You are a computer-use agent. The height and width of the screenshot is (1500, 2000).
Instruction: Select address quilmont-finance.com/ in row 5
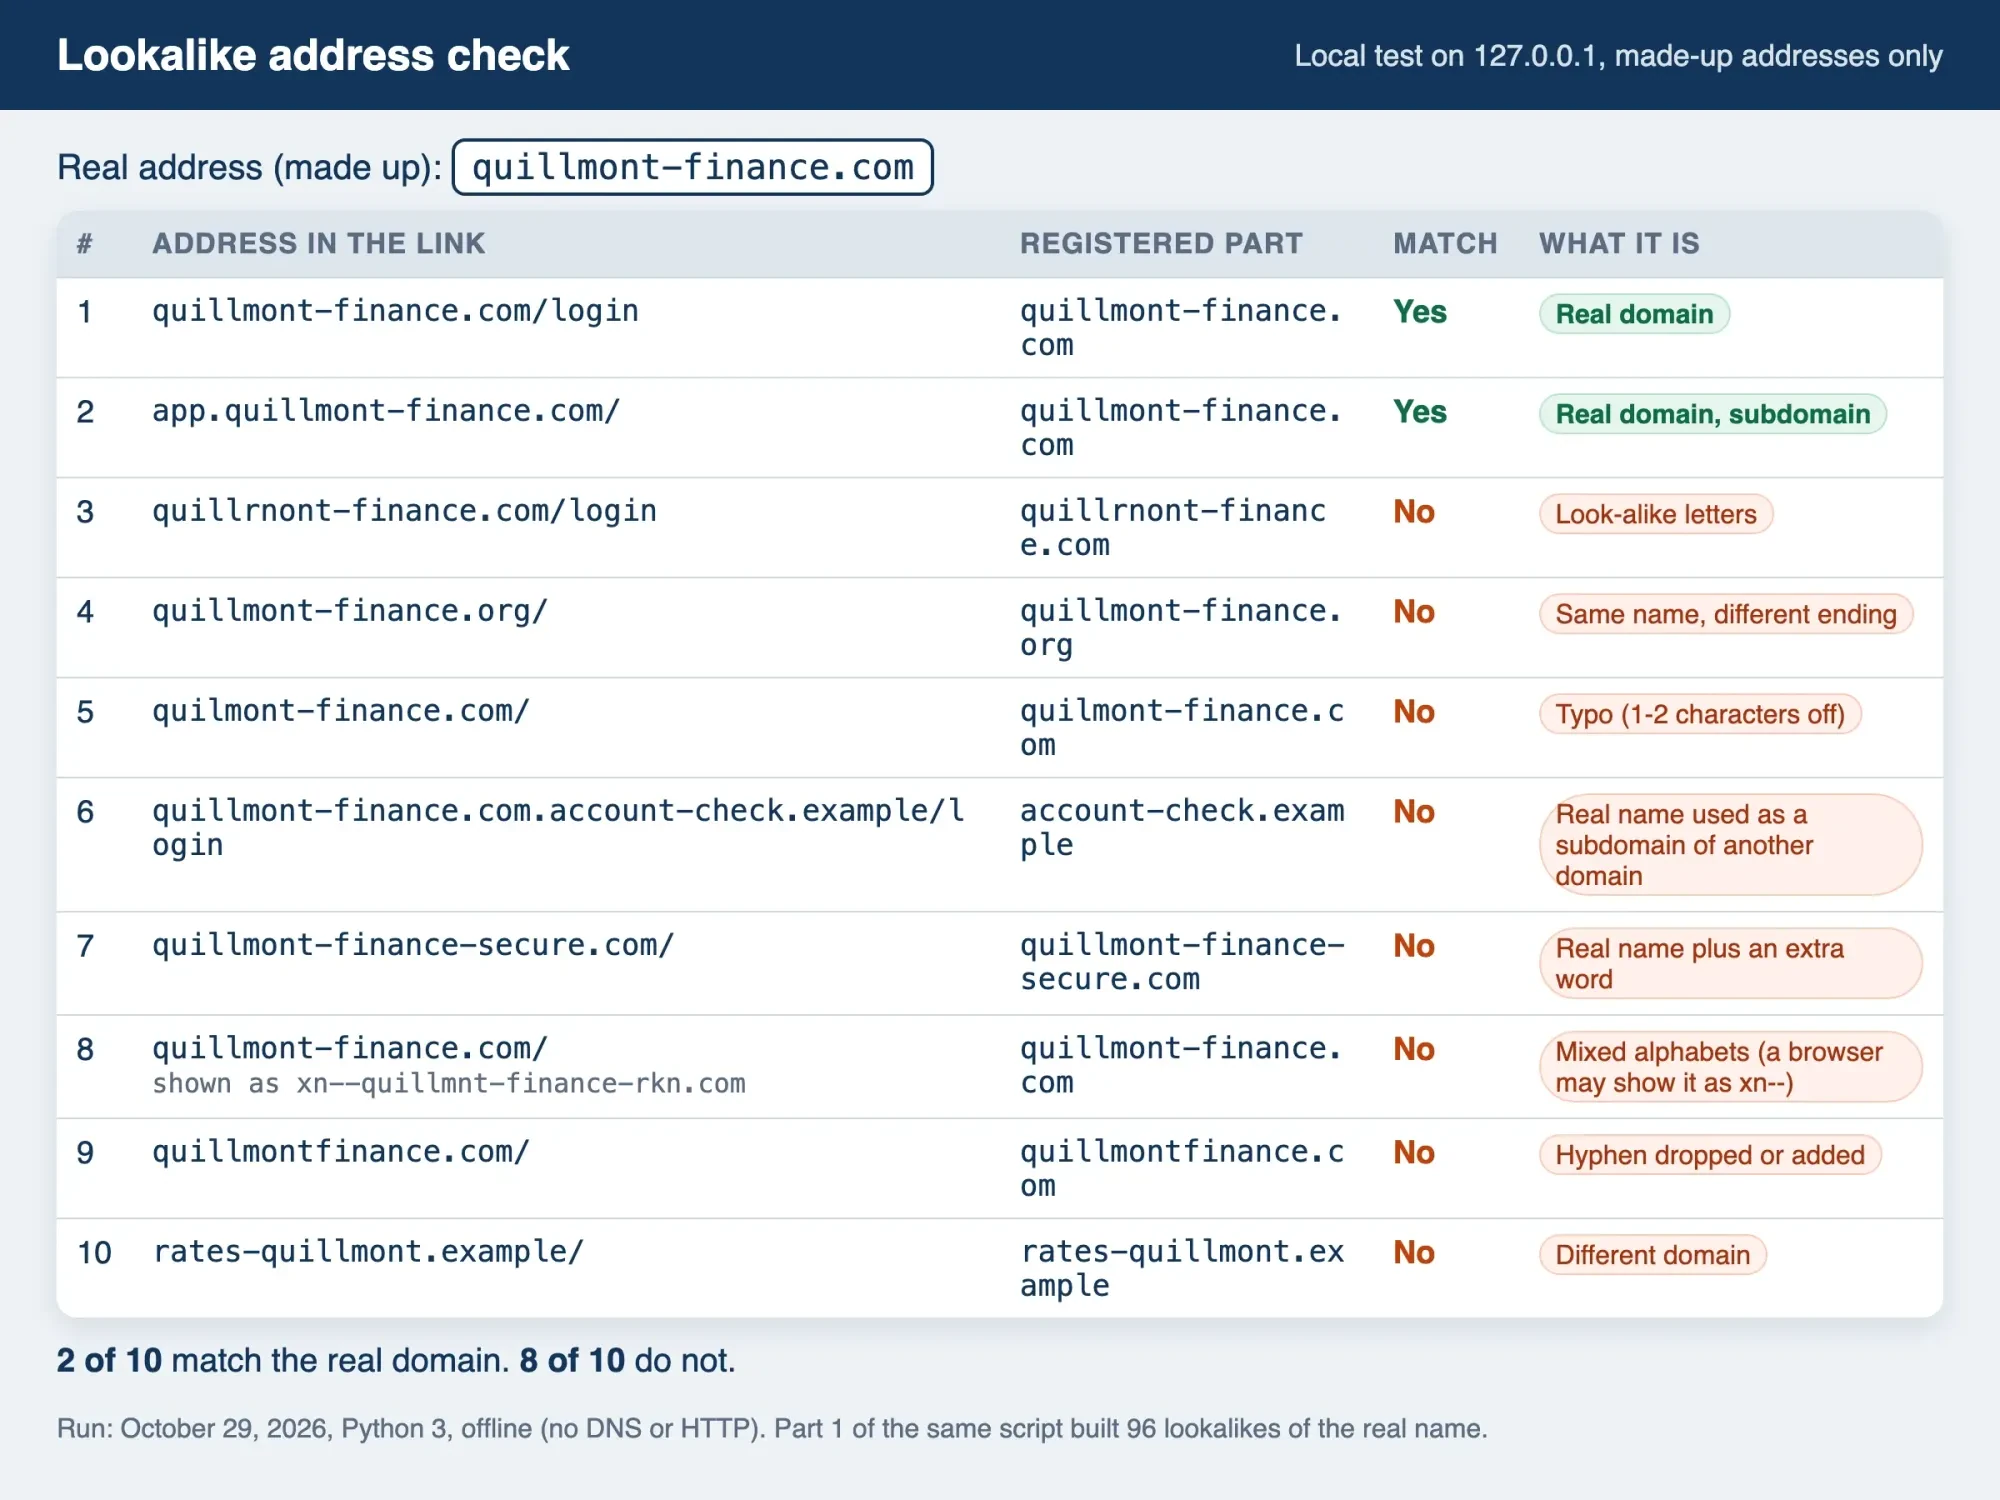(341, 711)
